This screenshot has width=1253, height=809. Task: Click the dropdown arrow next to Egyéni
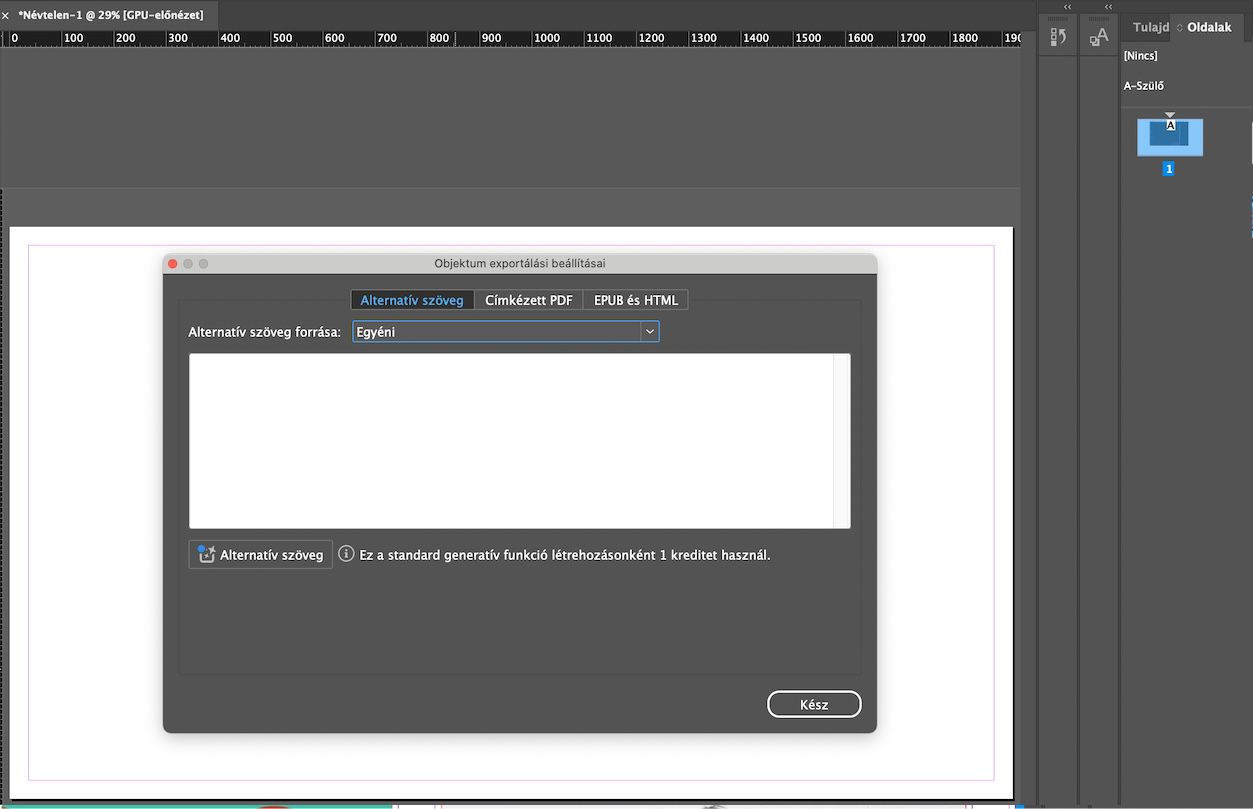[650, 331]
